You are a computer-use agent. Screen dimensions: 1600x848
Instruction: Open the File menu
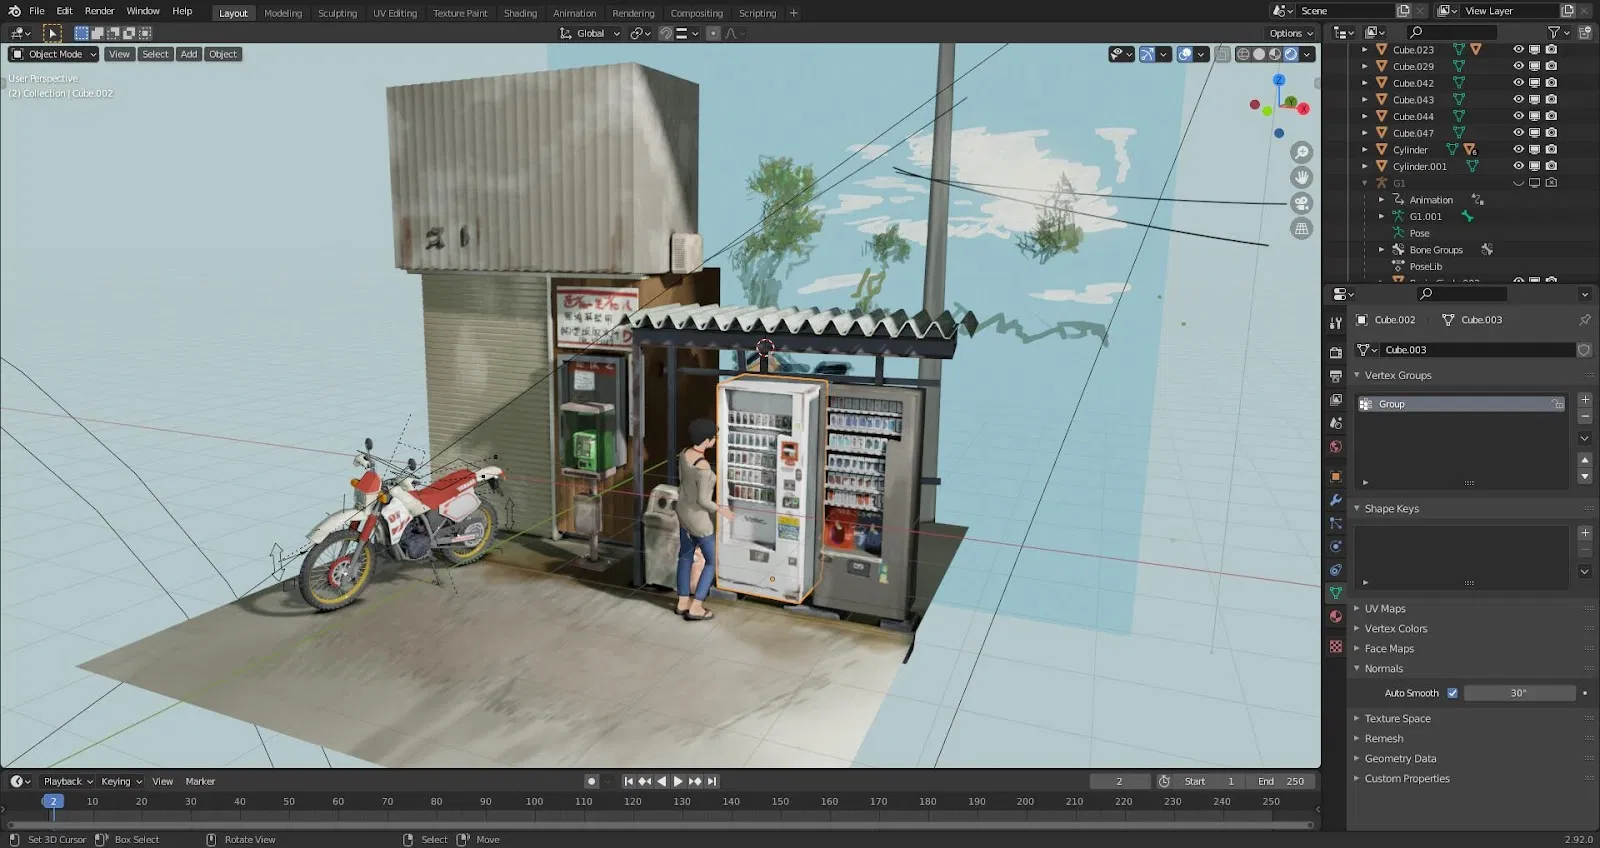tap(37, 11)
